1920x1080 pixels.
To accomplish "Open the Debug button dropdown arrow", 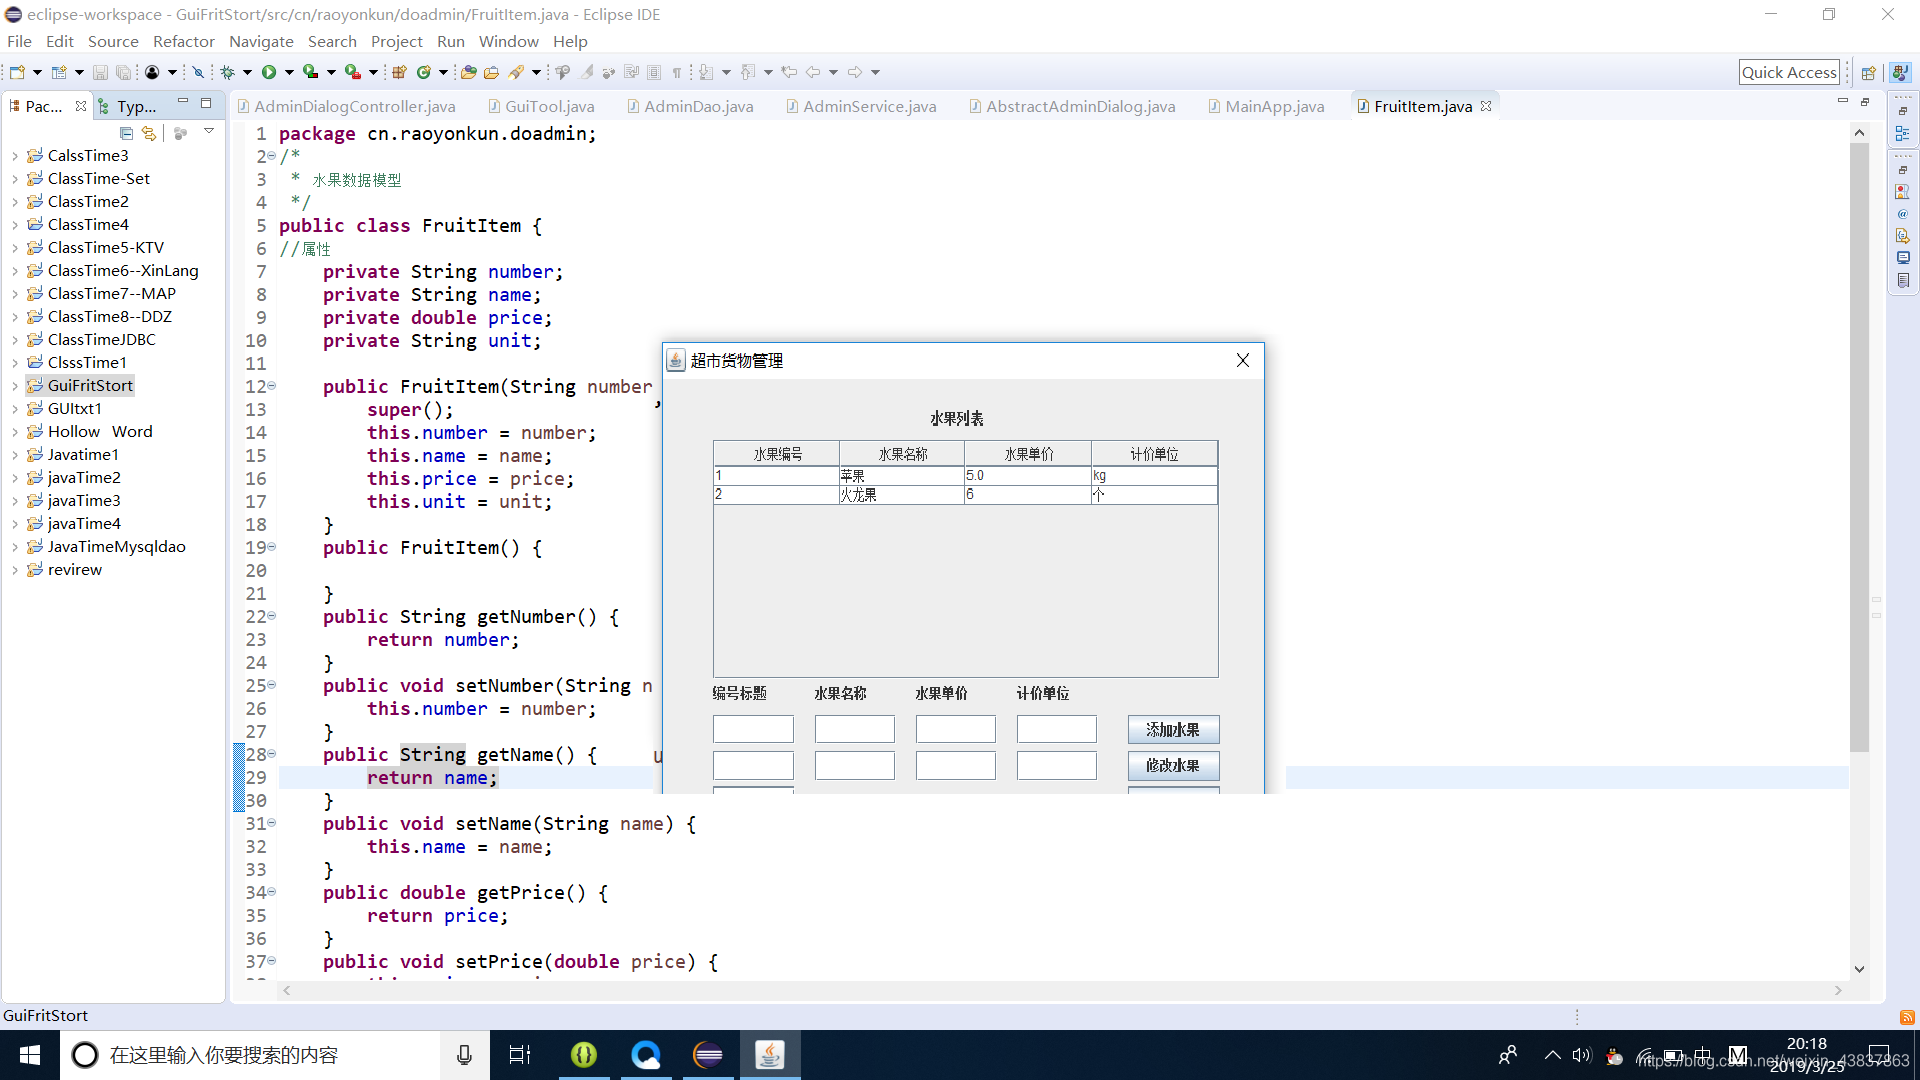I will click(x=247, y=72).
